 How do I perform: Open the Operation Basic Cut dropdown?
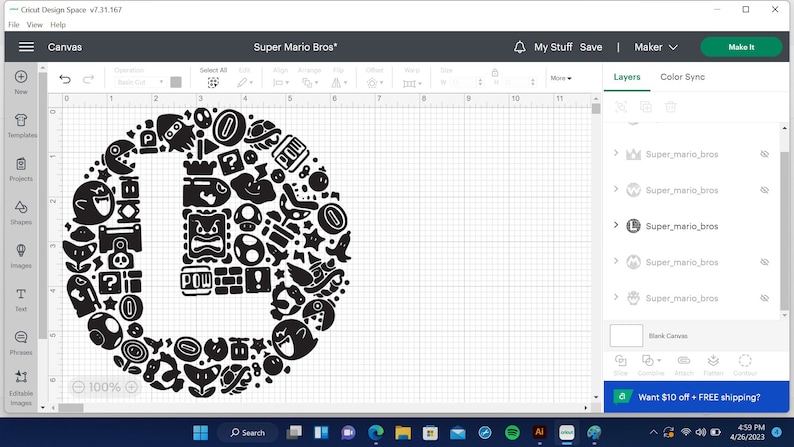pyautogui.click(x=140, y=82)
